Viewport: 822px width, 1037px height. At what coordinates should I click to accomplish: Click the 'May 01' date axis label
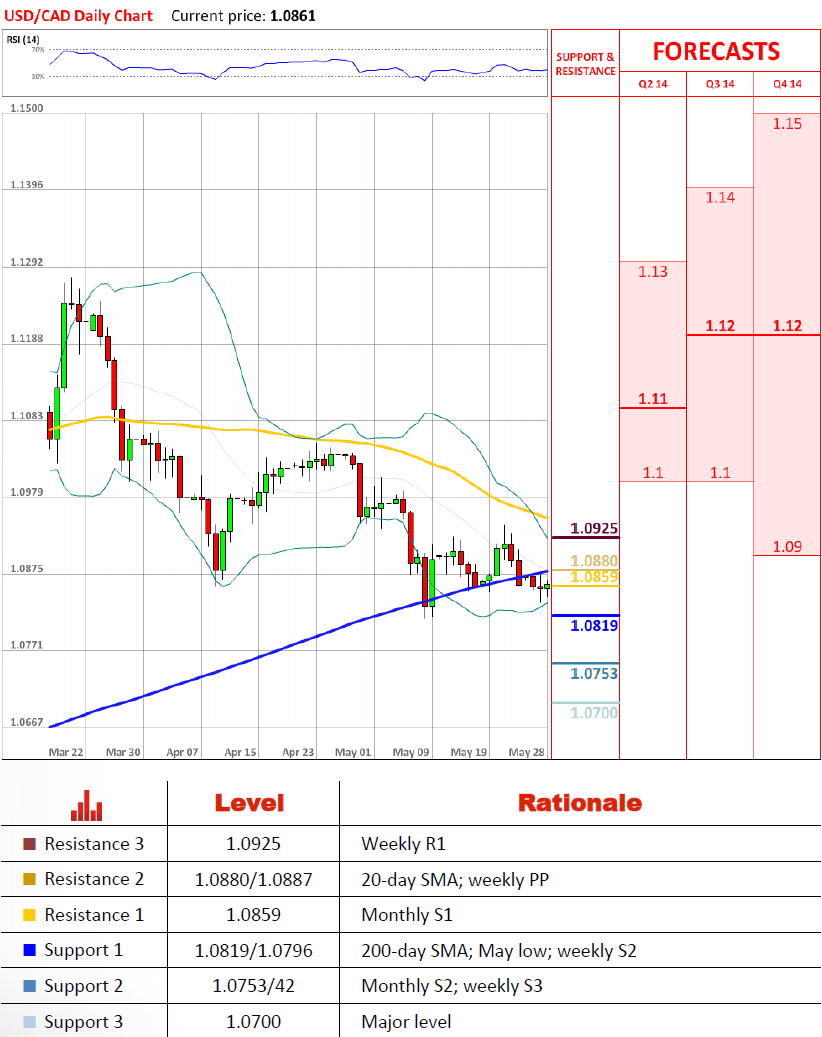tap(353, 752)
